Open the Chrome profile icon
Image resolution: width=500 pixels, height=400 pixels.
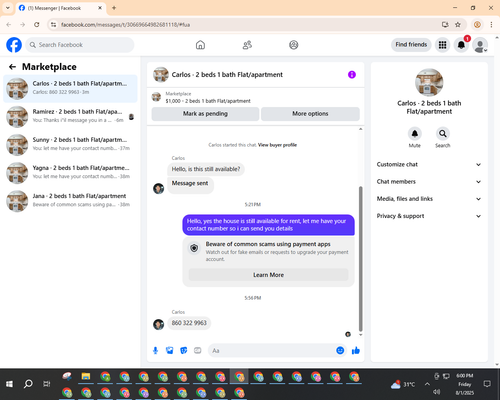[x=477, y=25]
